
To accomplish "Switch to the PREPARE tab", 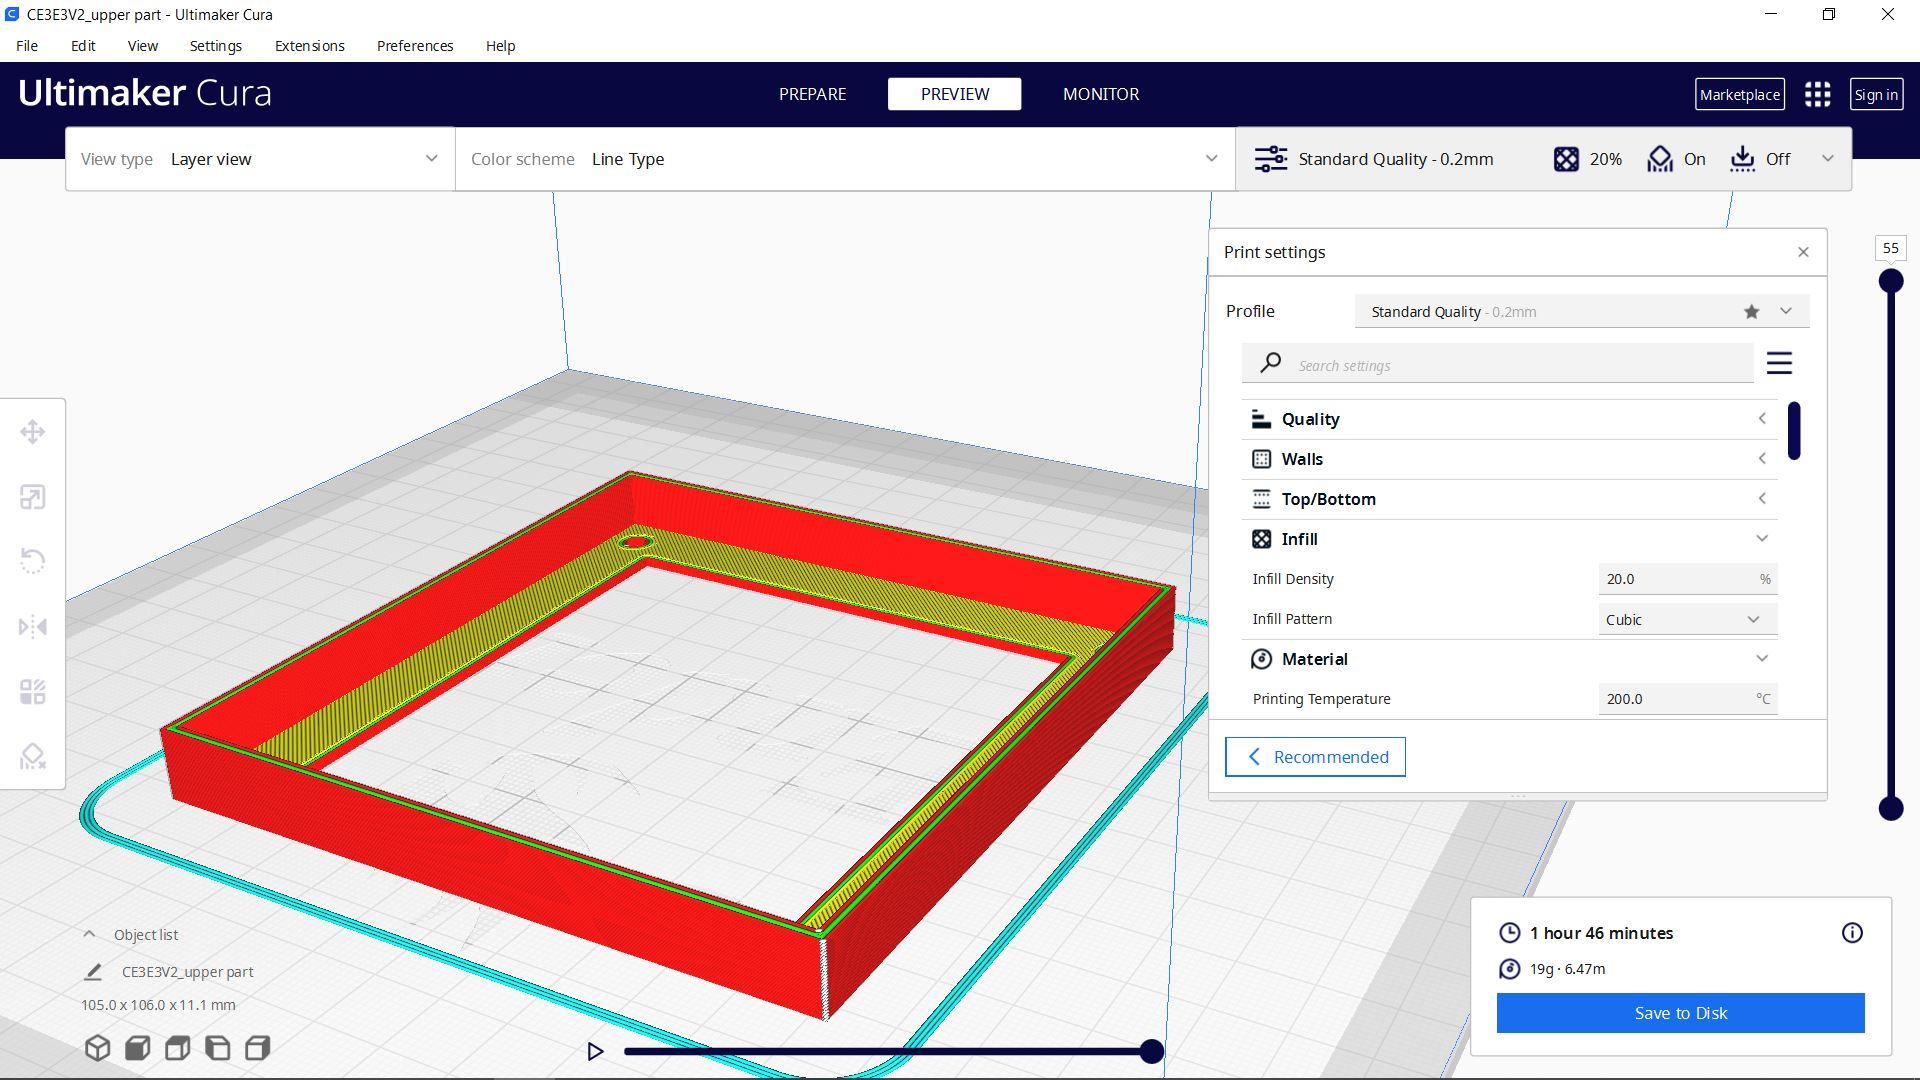I will [x=814, y=94].
